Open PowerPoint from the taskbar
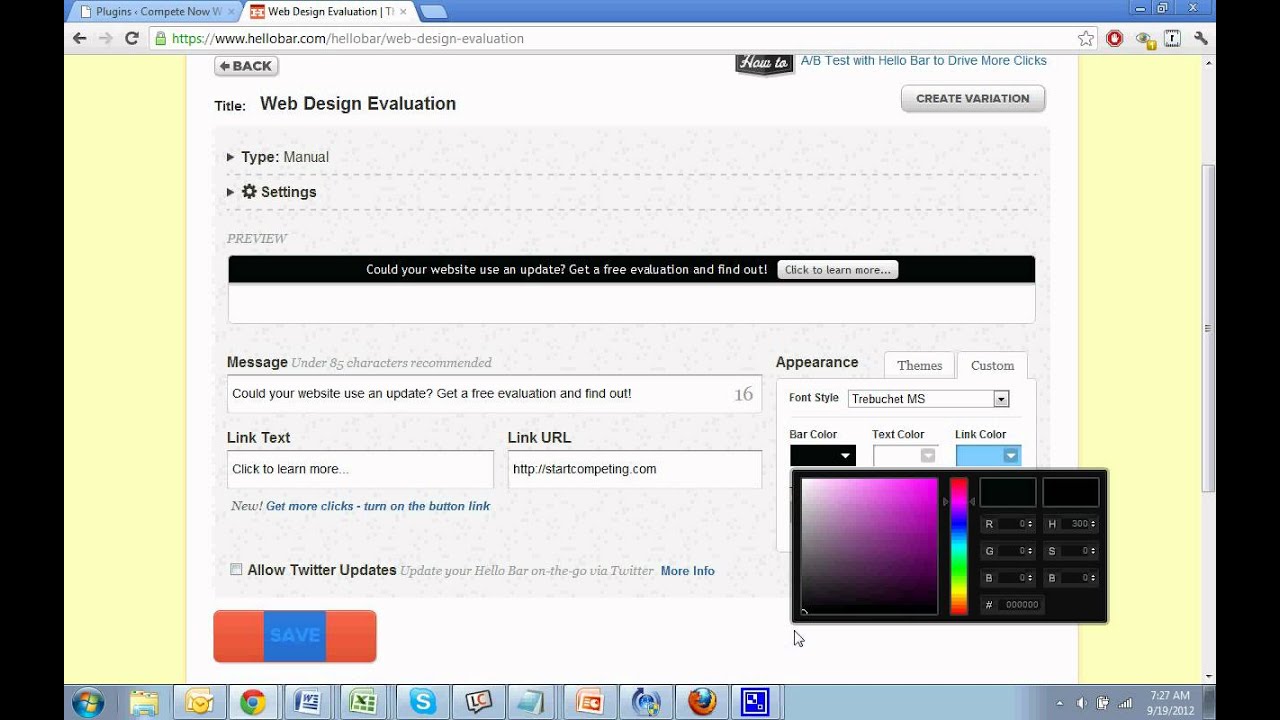 [589, 703]
